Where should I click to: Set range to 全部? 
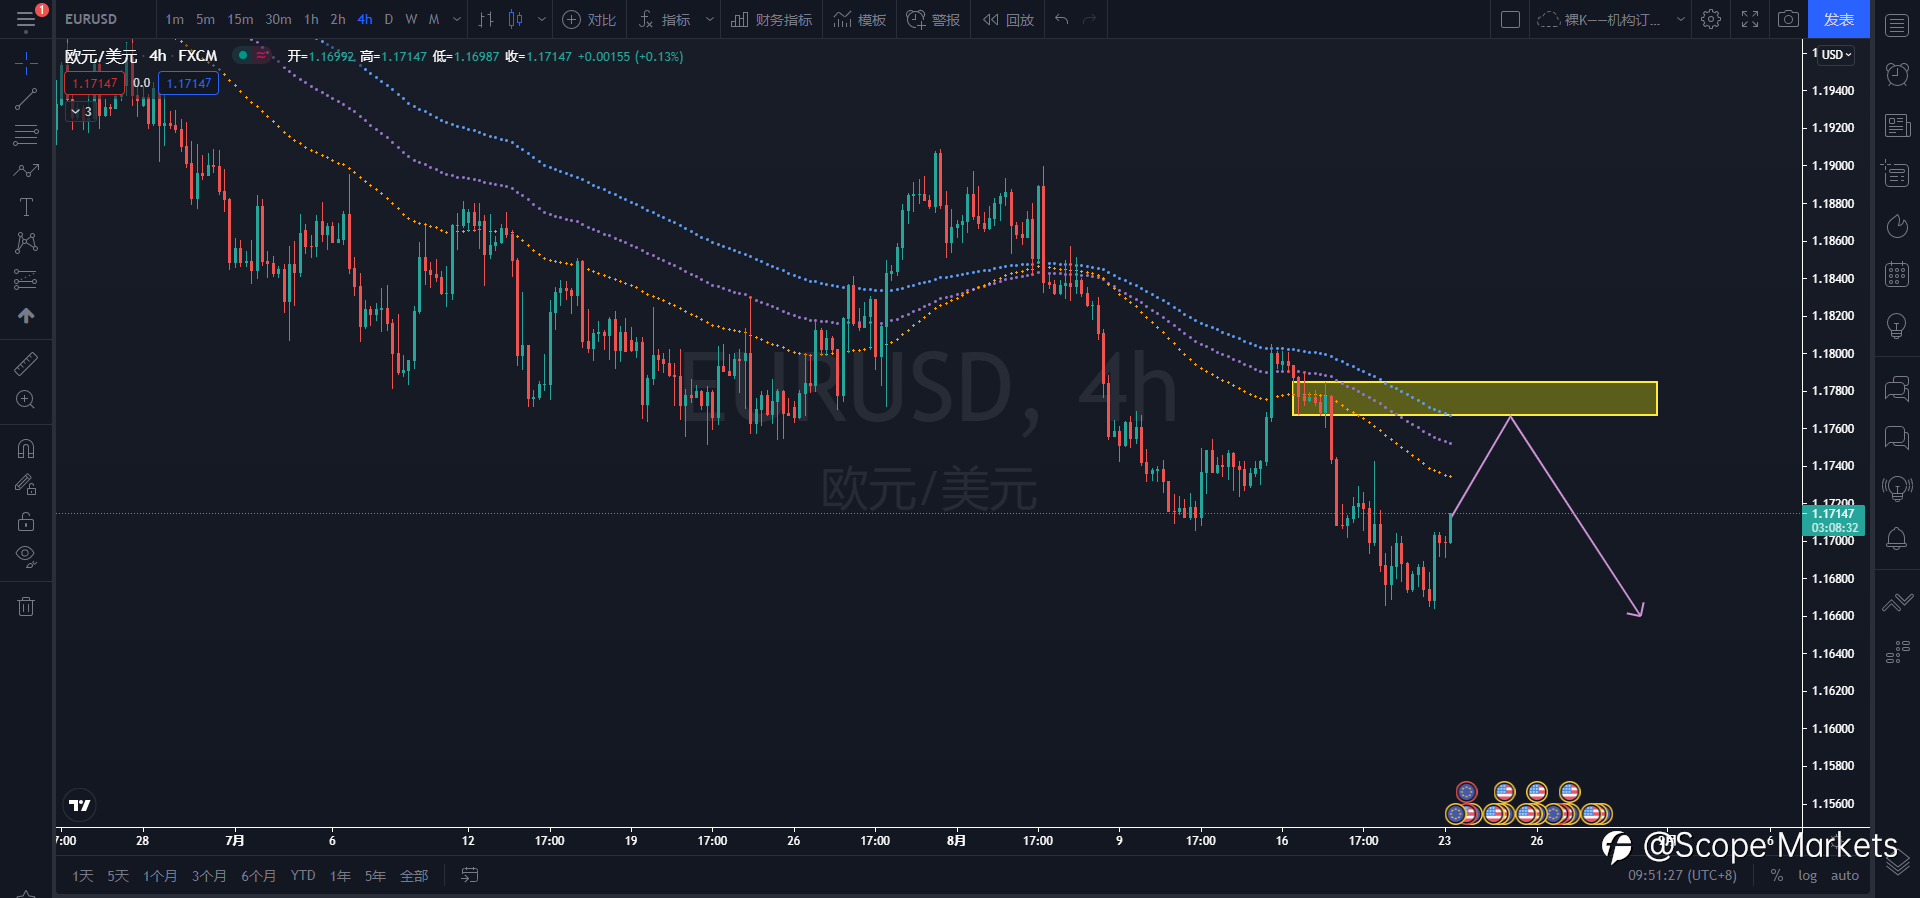coord(414,876)
